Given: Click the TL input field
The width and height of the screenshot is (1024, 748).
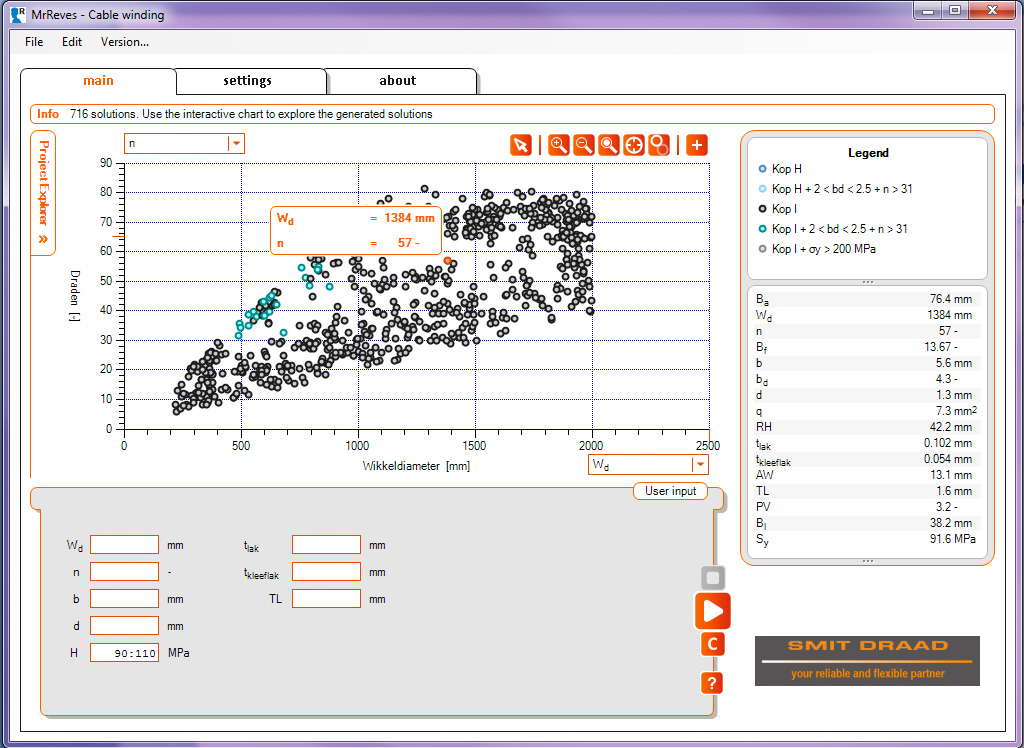Looking at the screenshot, I should (327, 598).
